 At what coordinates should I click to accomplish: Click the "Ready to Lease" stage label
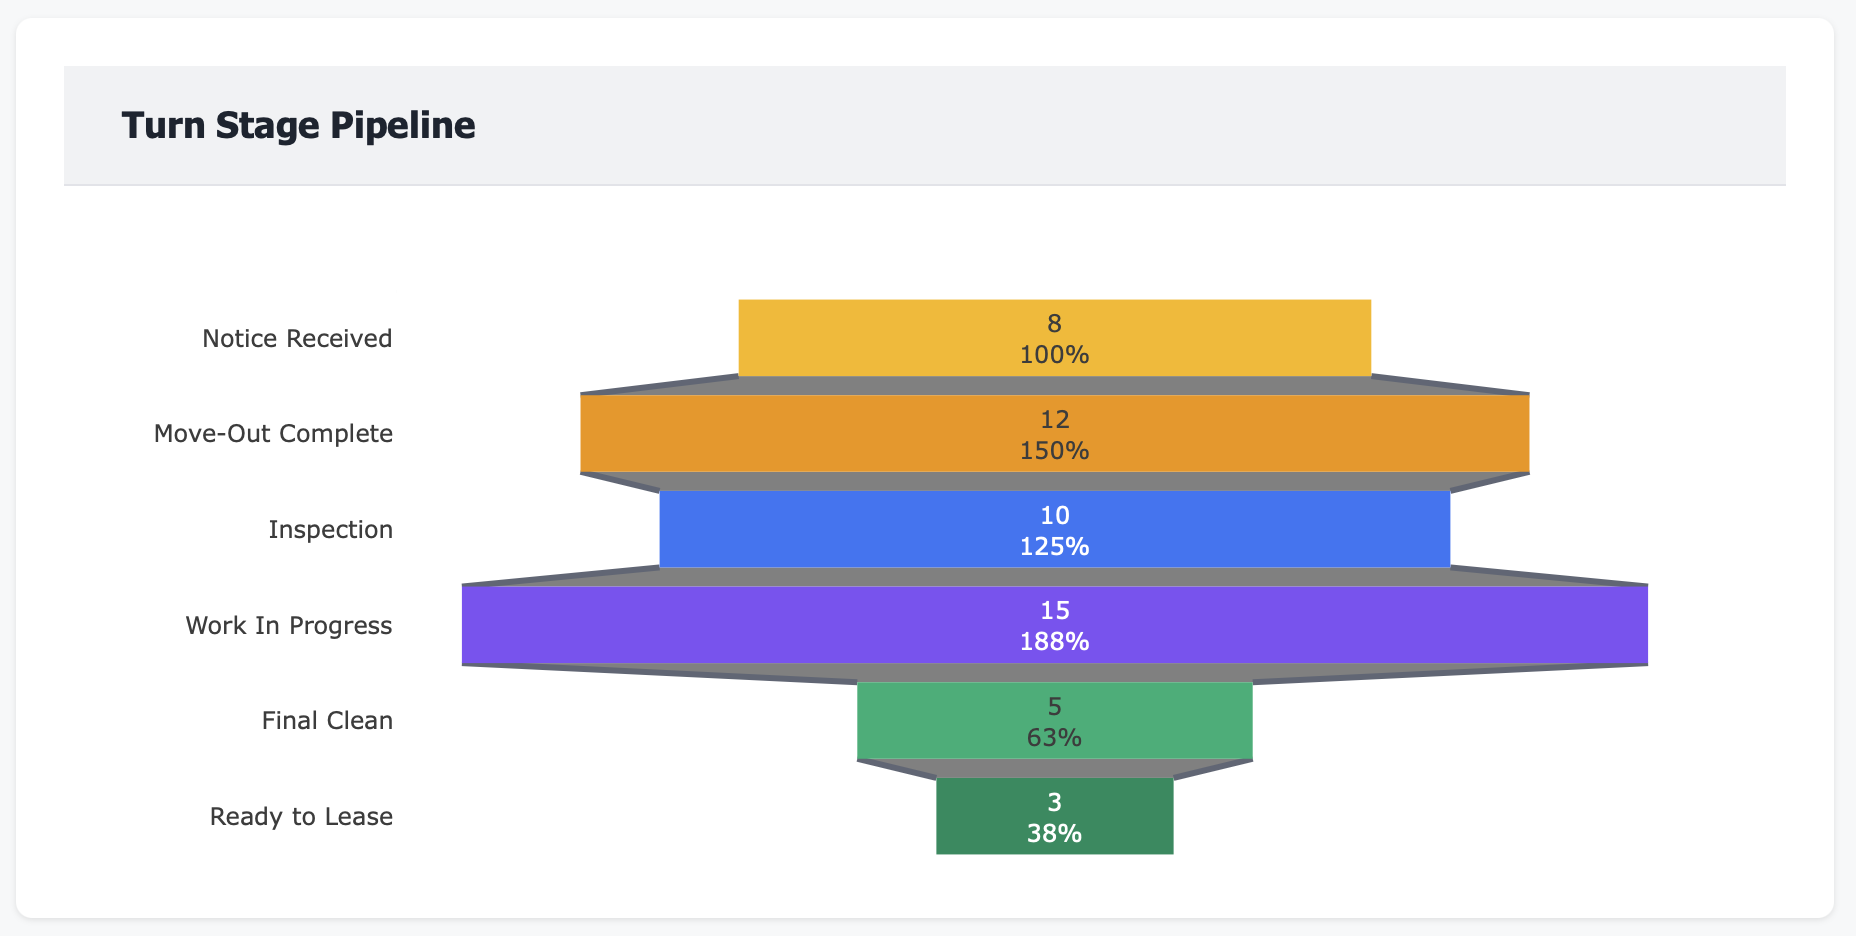click(x=301, y=817)
